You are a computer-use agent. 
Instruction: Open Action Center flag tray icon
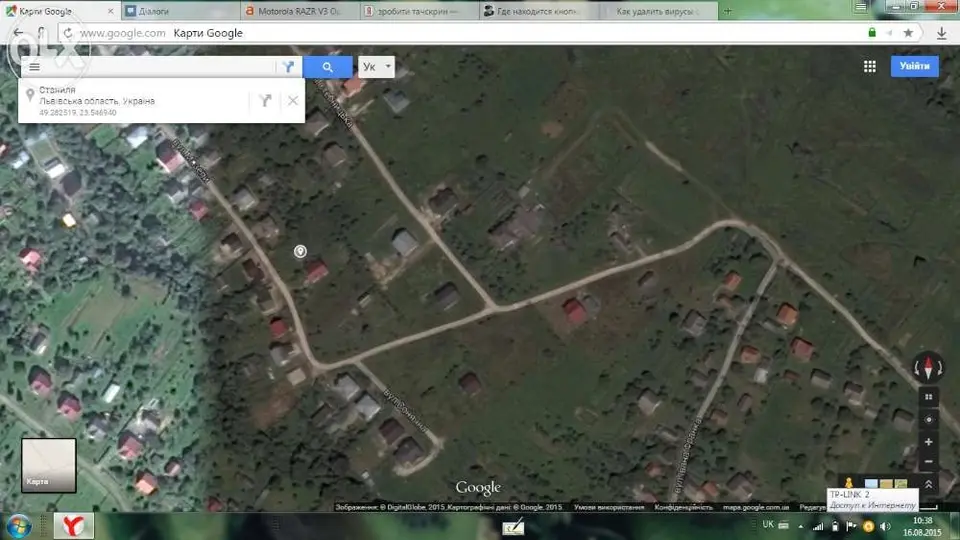pos(851,526)
